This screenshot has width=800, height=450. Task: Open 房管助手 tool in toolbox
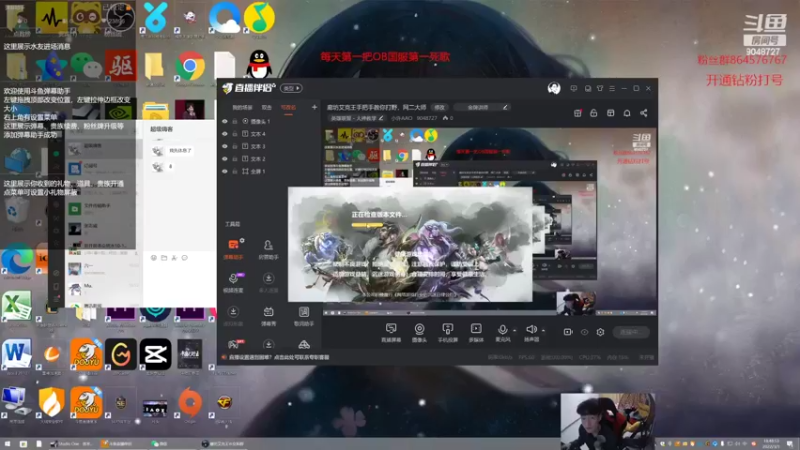268,249
